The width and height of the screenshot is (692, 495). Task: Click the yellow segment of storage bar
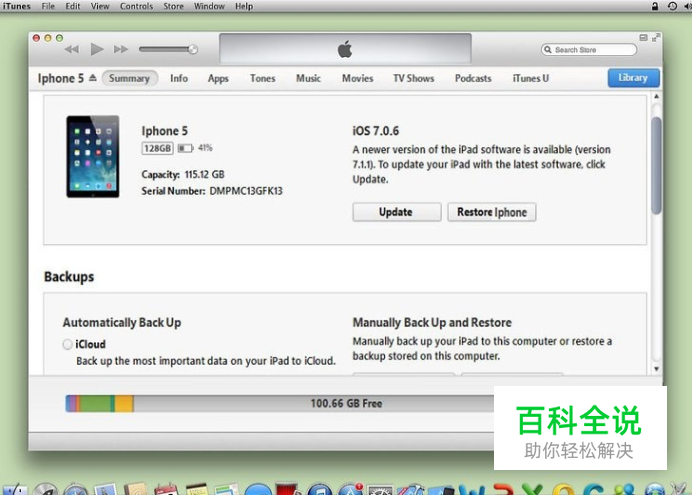coord(124,403)
